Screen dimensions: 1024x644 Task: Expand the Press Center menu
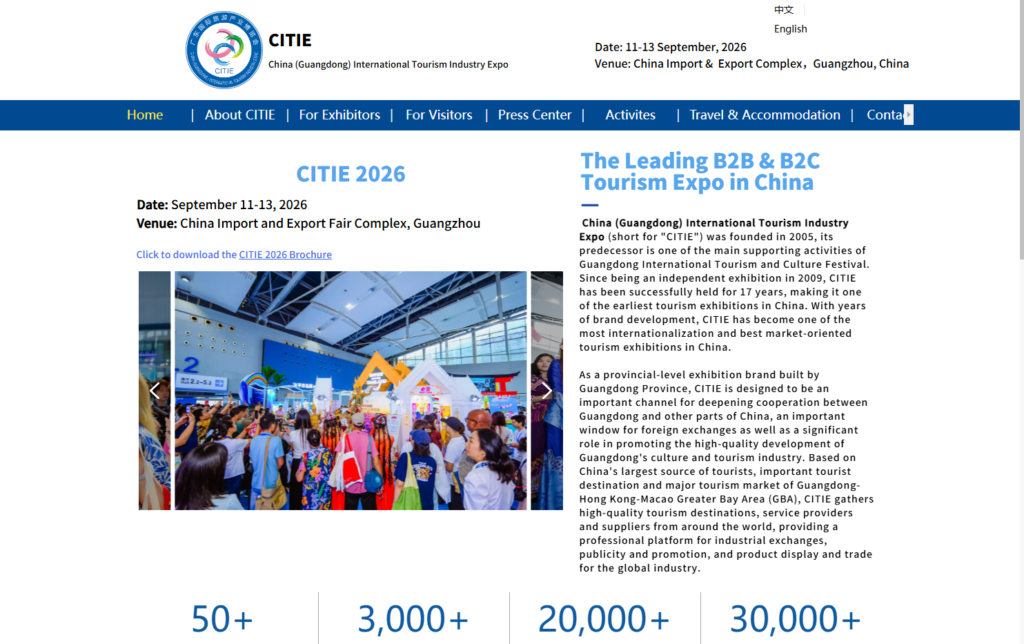click(x=534, y=115)
